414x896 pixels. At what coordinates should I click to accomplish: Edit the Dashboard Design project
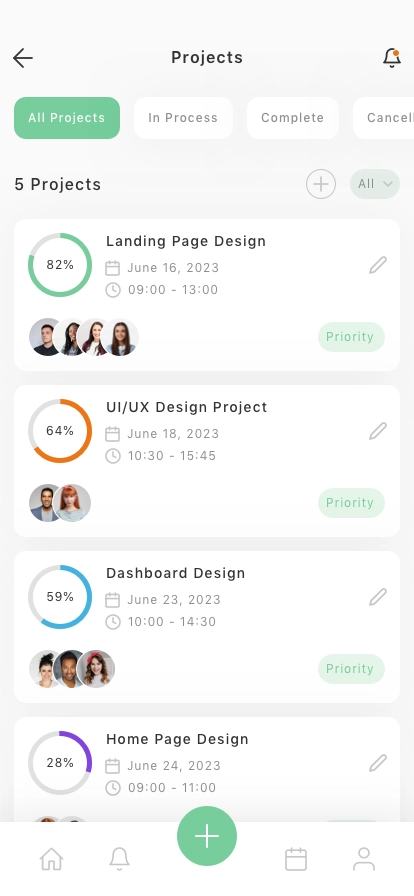(x=378, y=597)
